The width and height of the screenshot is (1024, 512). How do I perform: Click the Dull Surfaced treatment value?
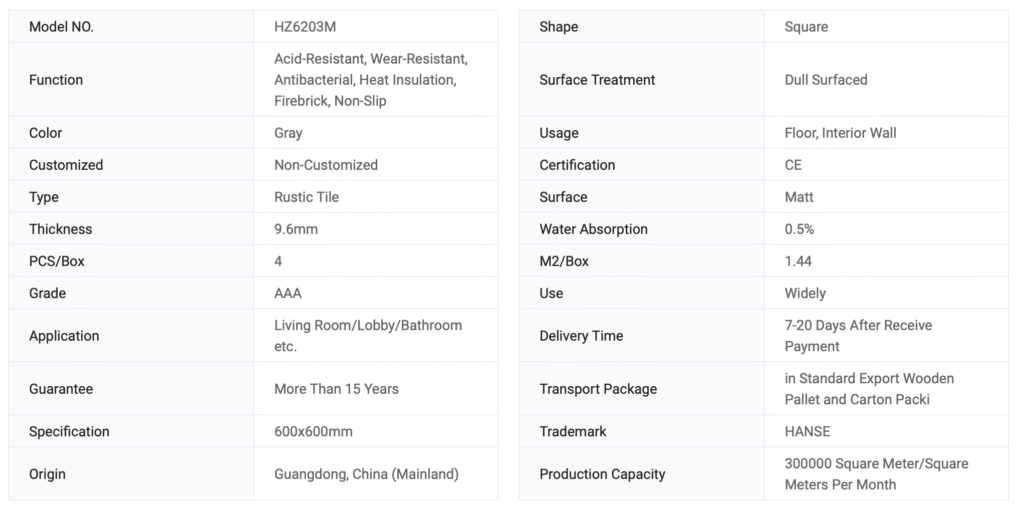coord(826,80)
